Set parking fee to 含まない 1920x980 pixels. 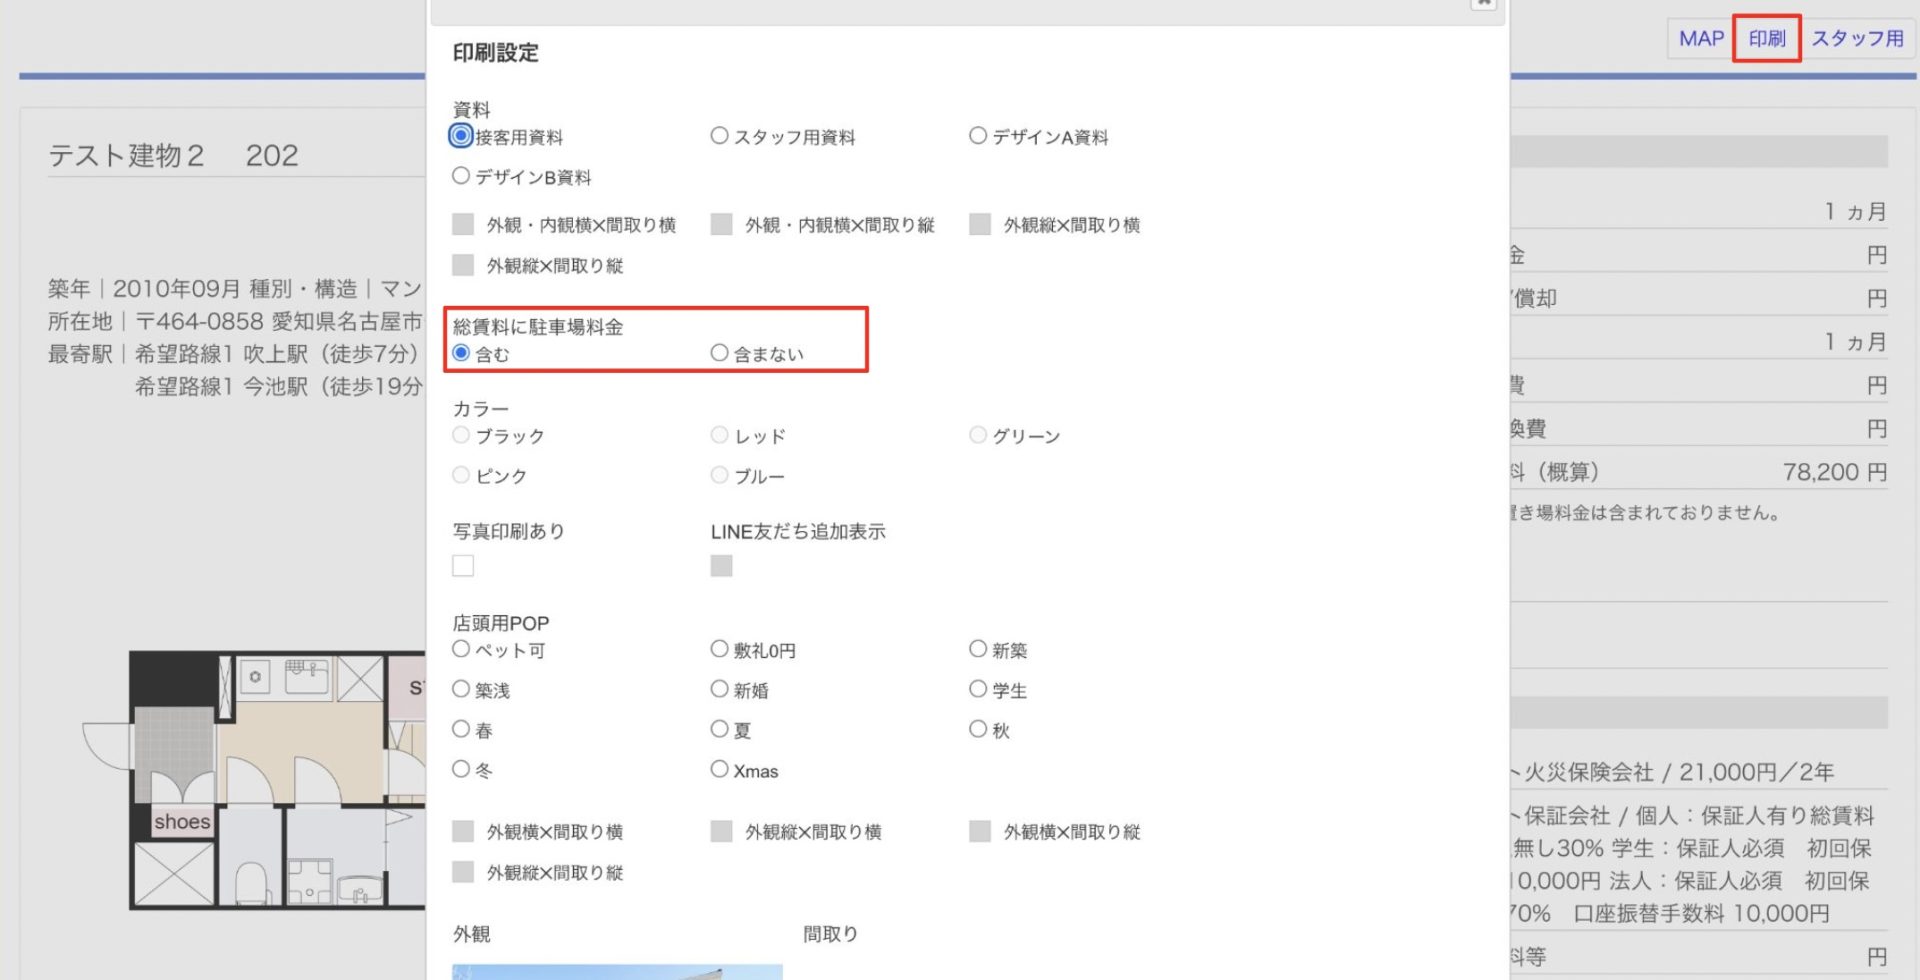719,353
